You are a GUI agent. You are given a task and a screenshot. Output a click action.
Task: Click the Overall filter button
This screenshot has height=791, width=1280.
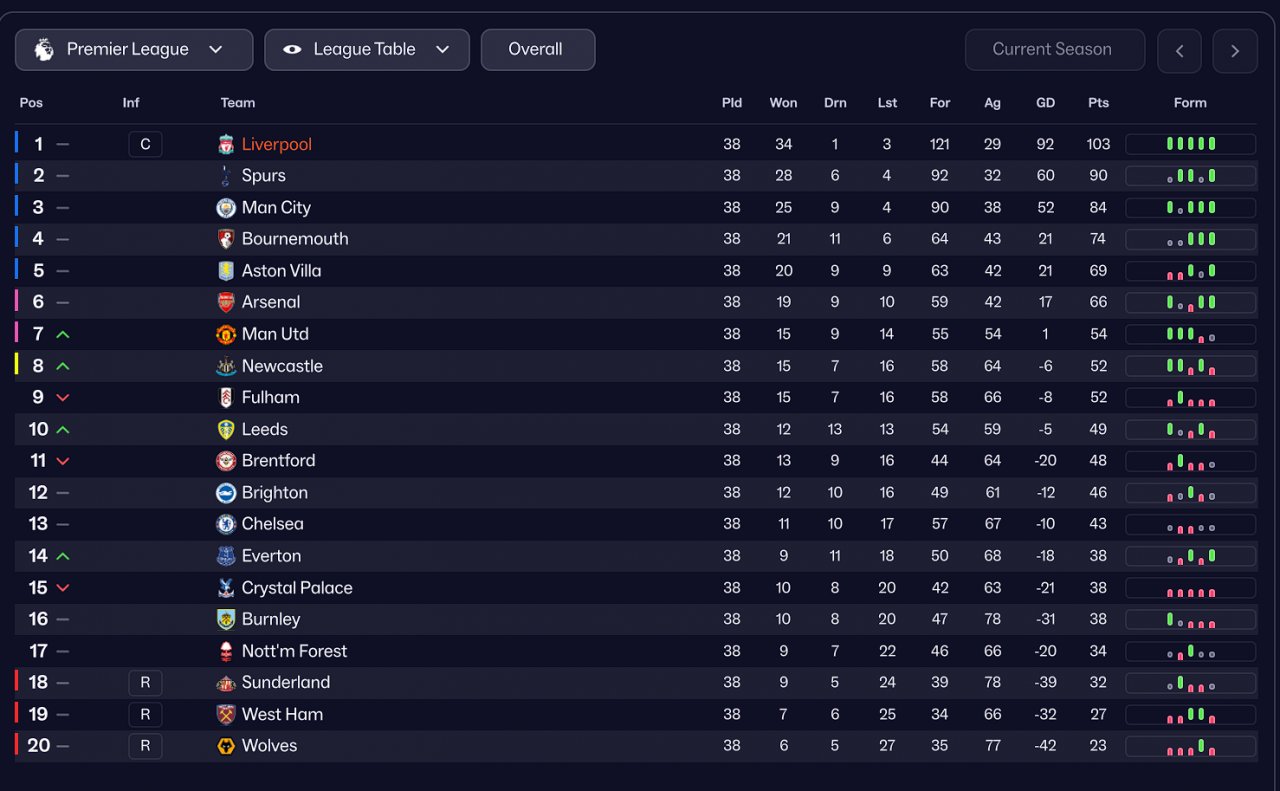coord(537,49)
